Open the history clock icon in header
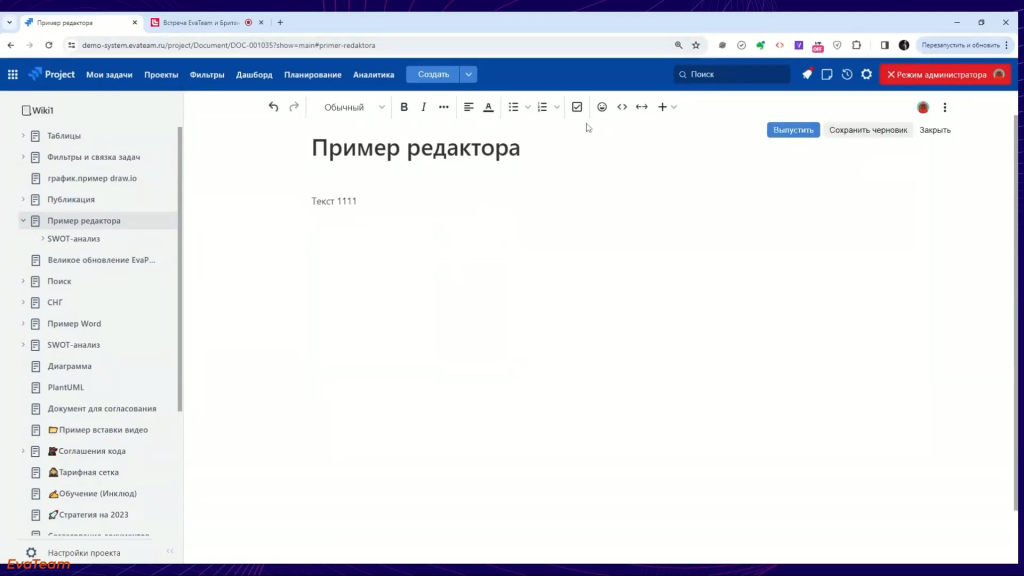Viewport: 1024px width, 576px height. point(847,74)
